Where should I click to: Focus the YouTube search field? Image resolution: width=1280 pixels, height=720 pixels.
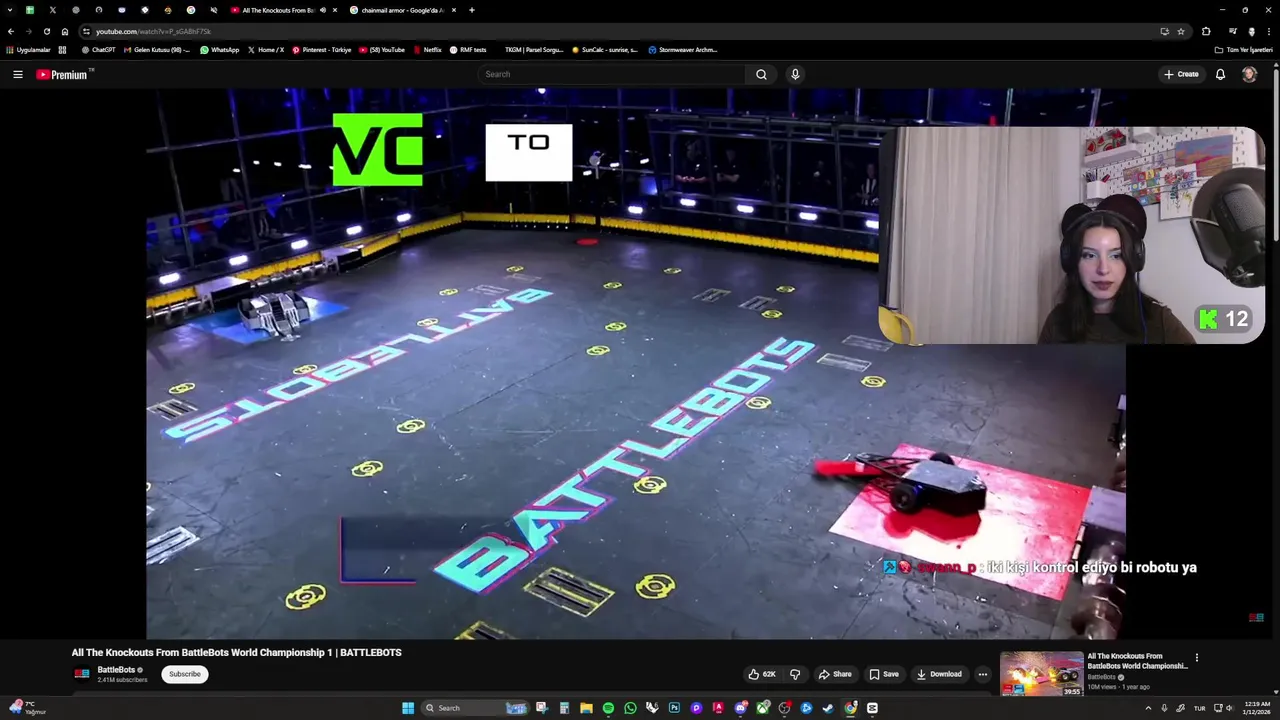point(610,74)
